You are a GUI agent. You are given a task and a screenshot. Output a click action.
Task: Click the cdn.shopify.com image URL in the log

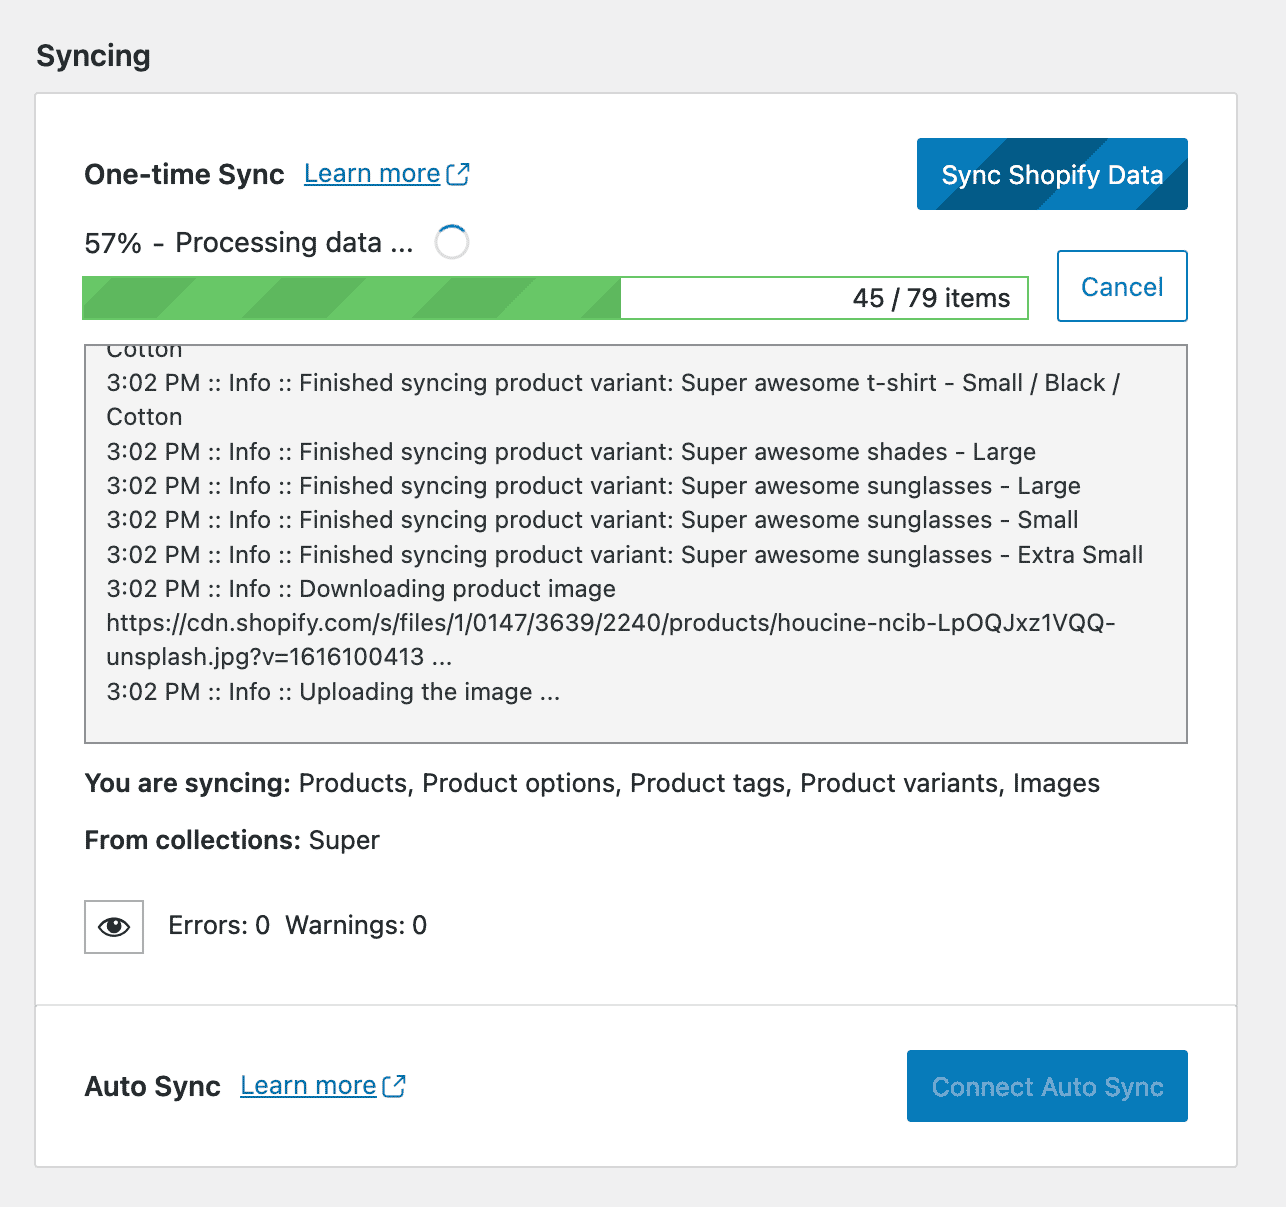tap(610, 624)
